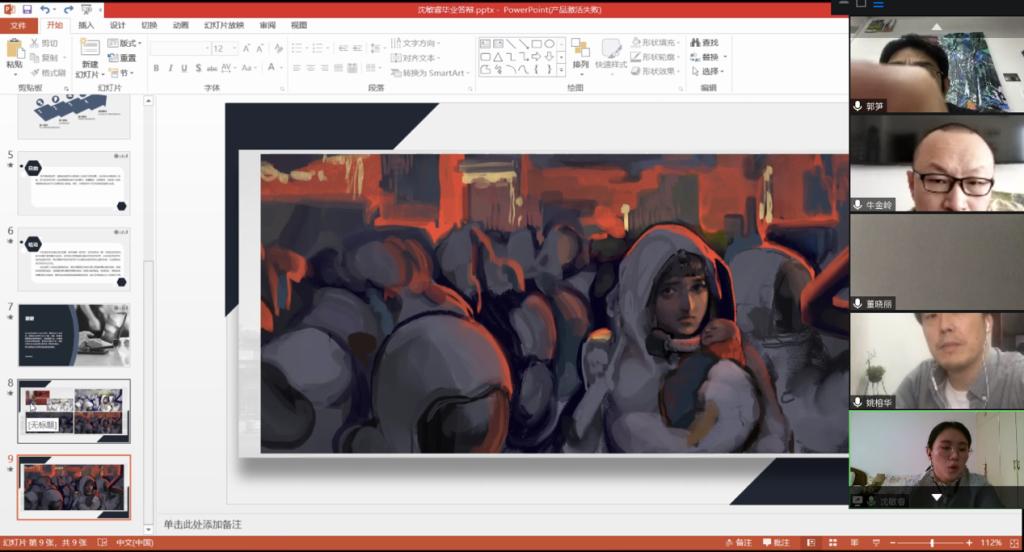Click the Notes (备注) status bar button
This screenshot has height=552, width=1024.
[x=739, y=543]
